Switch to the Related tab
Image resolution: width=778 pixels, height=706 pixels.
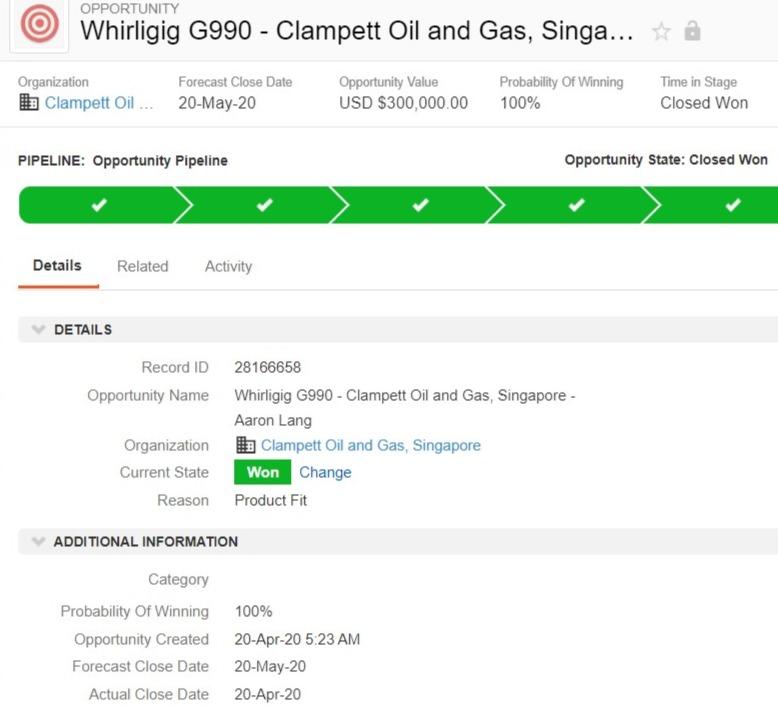pyautogui.click(x=142, y=266)
